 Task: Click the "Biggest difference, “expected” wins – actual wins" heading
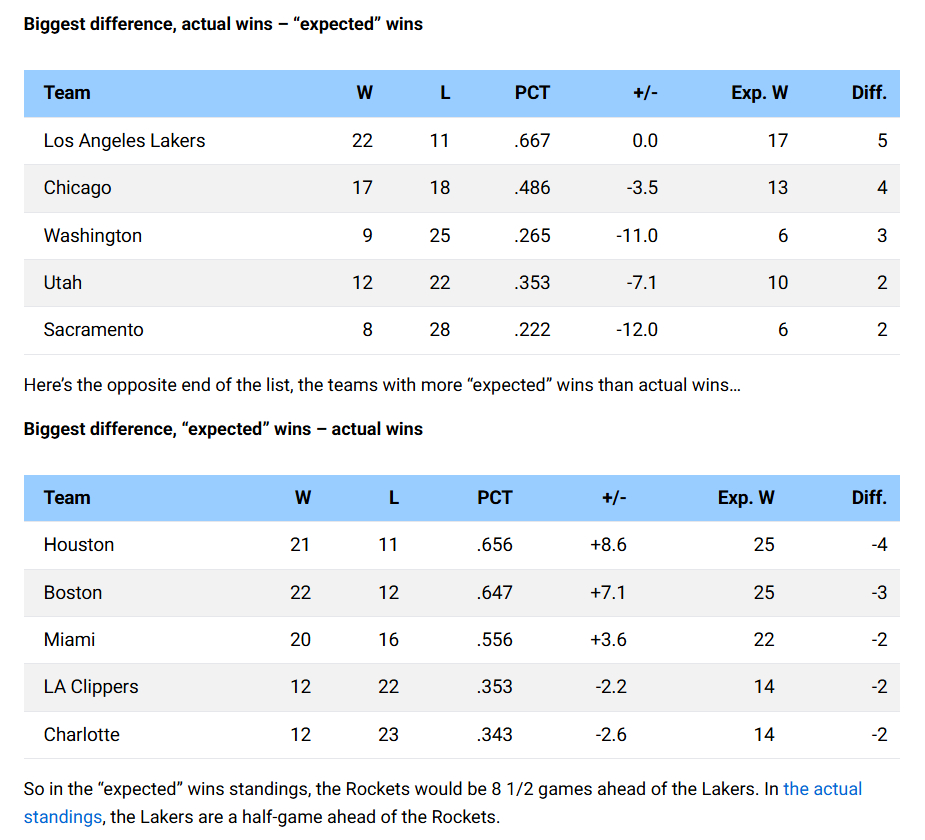point(223,429)
